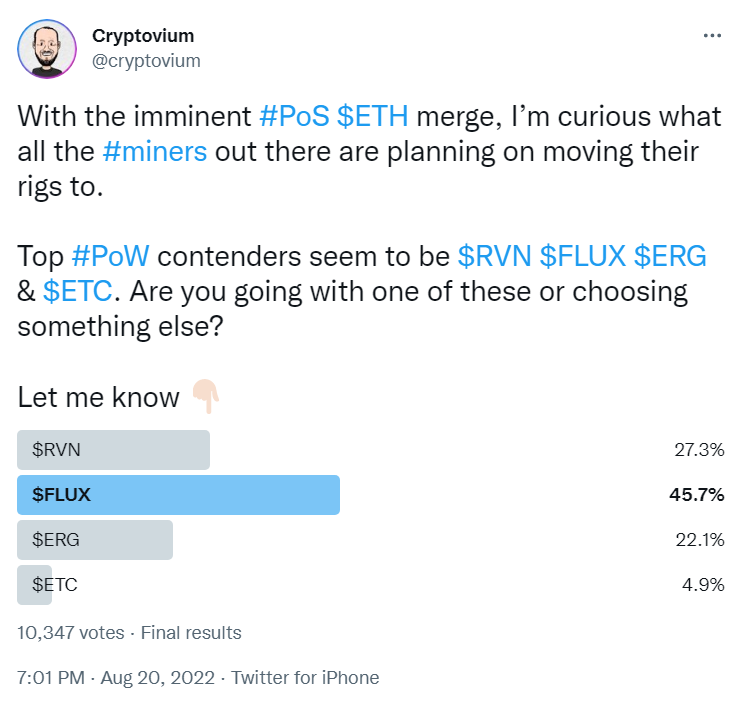
Task: Click the Twitter for iPhone source label
Action: (305, 677)
